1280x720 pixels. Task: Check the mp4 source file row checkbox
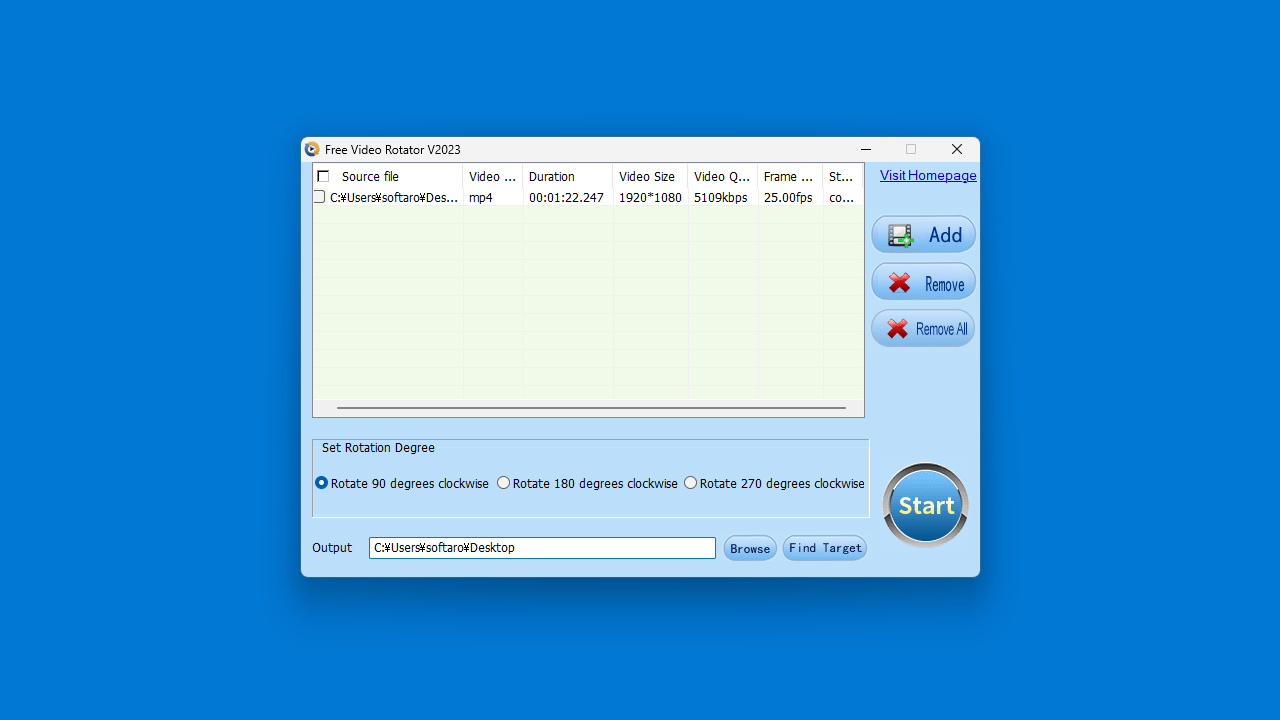320,197
